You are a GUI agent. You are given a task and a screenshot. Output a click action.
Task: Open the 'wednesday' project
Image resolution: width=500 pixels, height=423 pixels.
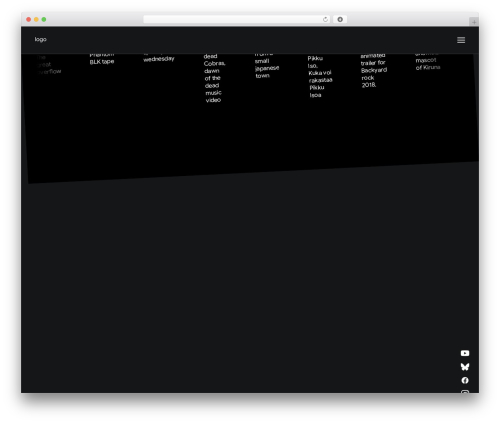pyautogui.click(x=159, y=58)
